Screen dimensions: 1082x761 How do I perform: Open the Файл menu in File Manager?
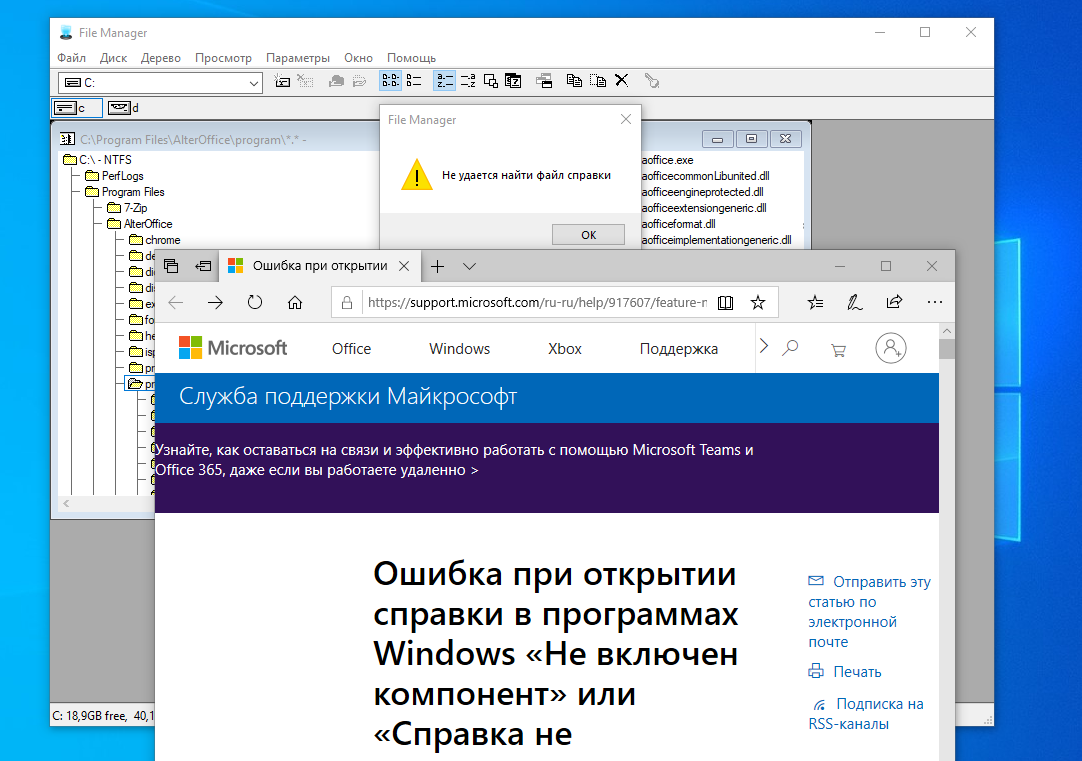coord(71,58)
